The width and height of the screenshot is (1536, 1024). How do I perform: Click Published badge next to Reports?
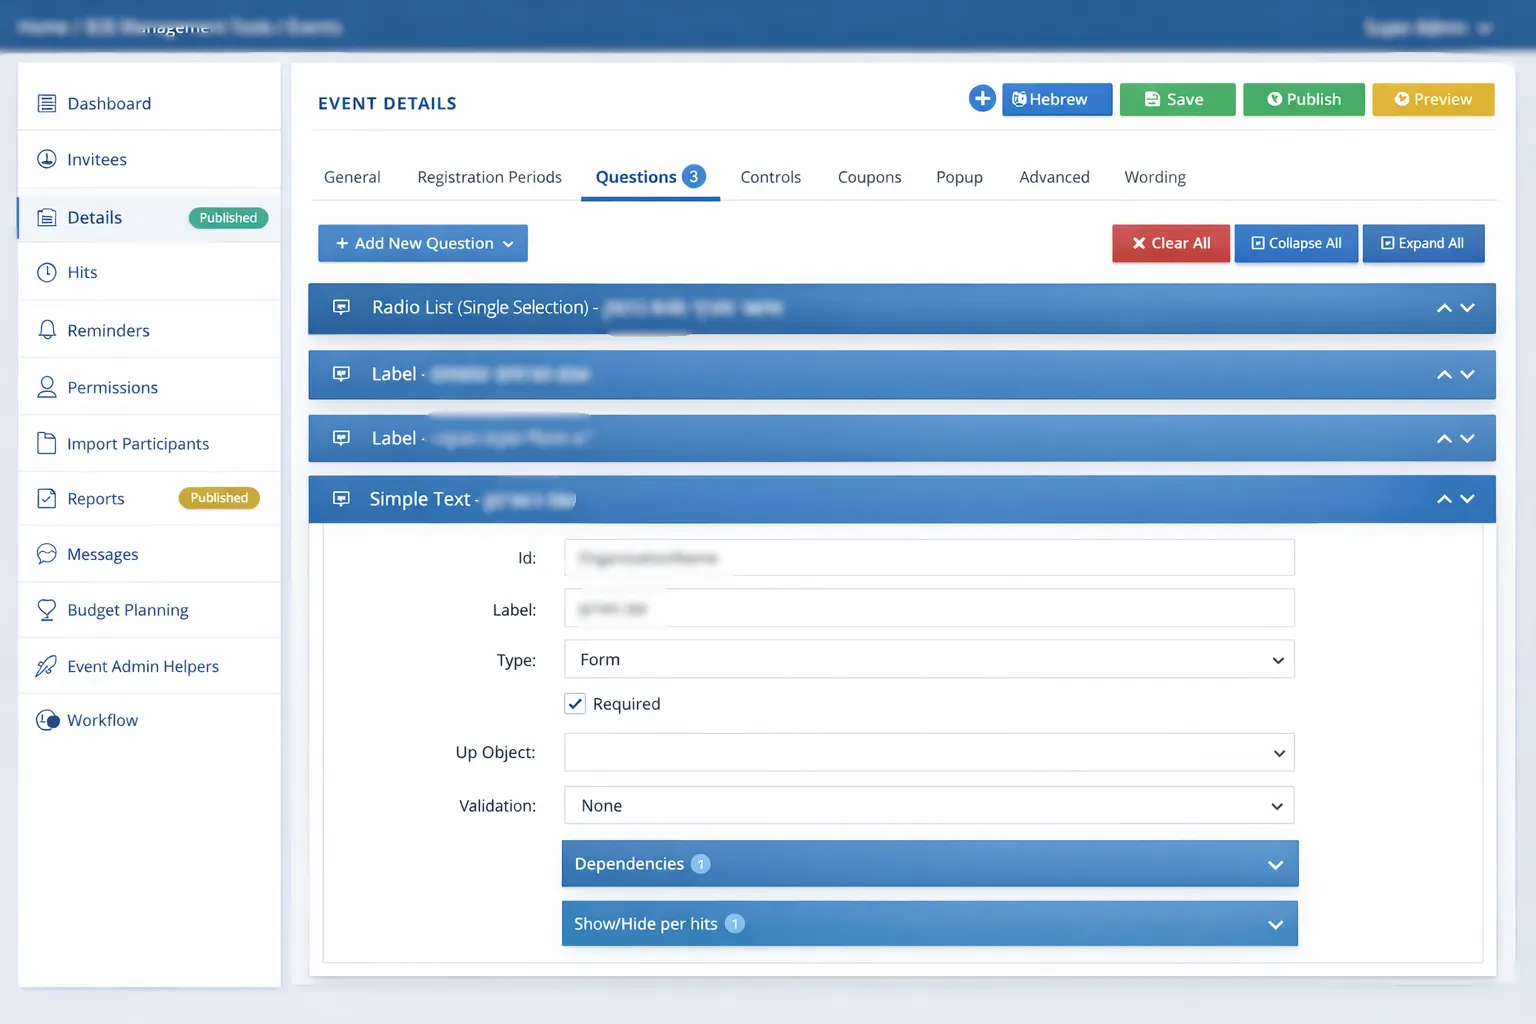[x=219, y=498]
